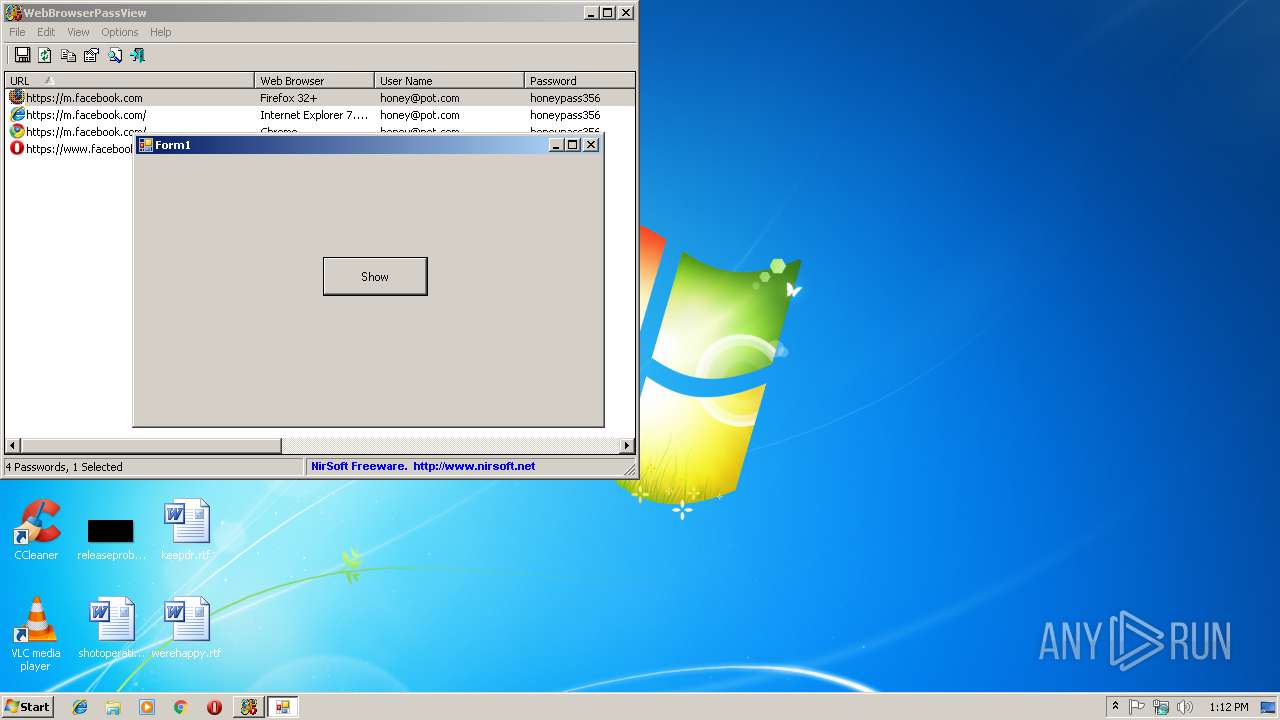The image size is (1280, 720).
Task: Show hidden system tray icons
Action: point(1115,707)
